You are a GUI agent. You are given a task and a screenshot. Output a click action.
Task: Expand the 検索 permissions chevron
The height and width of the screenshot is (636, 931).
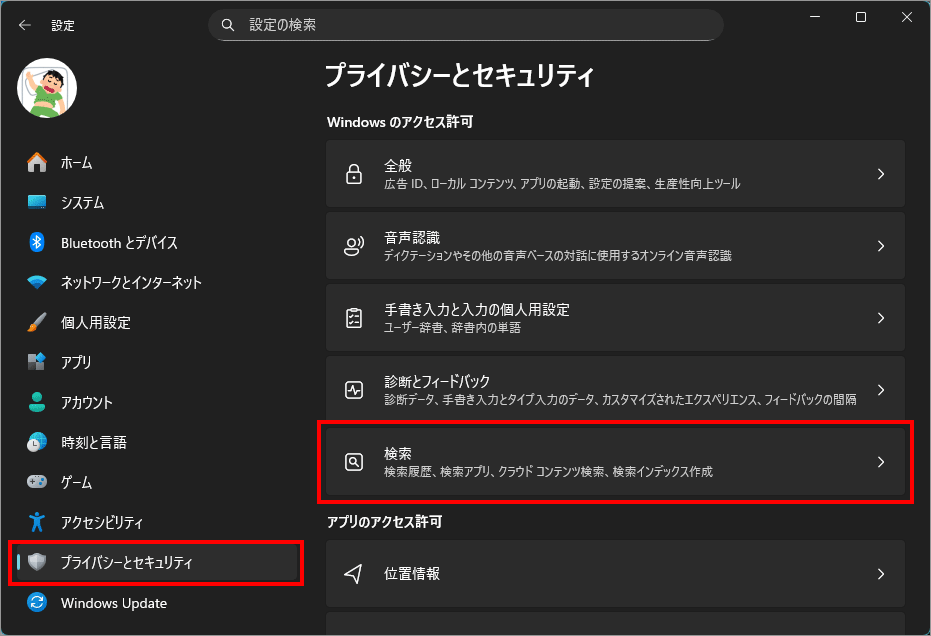[880, 462]
